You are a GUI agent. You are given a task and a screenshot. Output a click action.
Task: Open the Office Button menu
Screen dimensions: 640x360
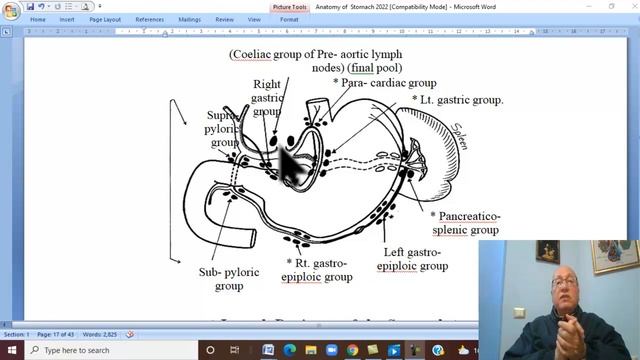11,11
